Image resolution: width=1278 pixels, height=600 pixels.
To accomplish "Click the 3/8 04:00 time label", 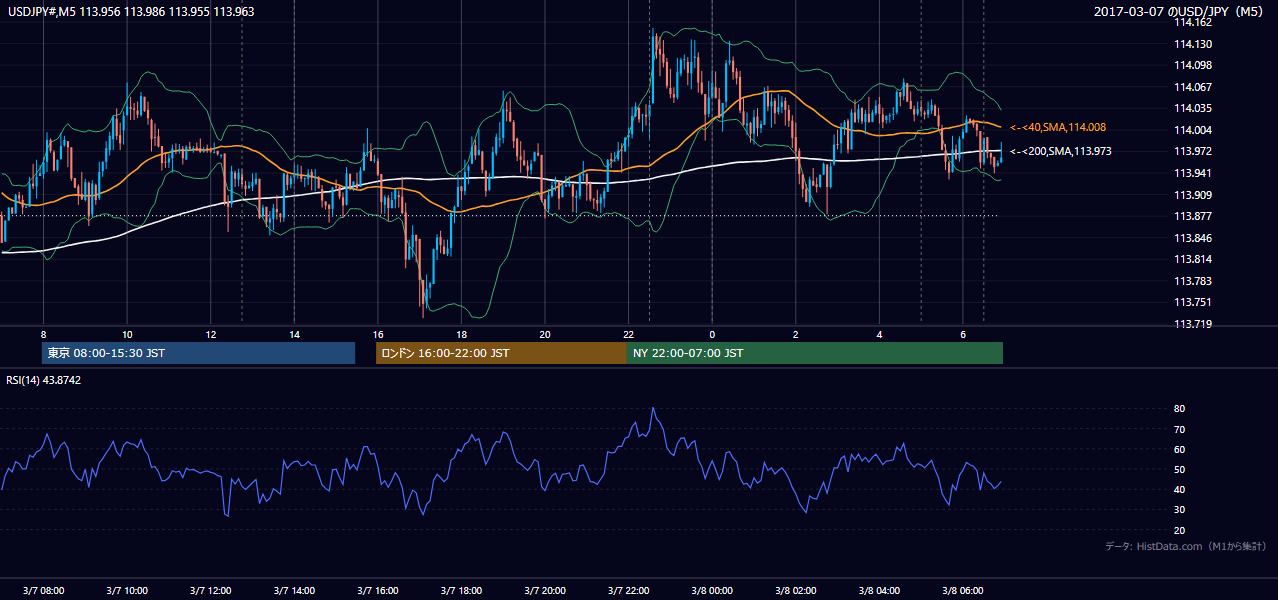I will tap(879, 590).
